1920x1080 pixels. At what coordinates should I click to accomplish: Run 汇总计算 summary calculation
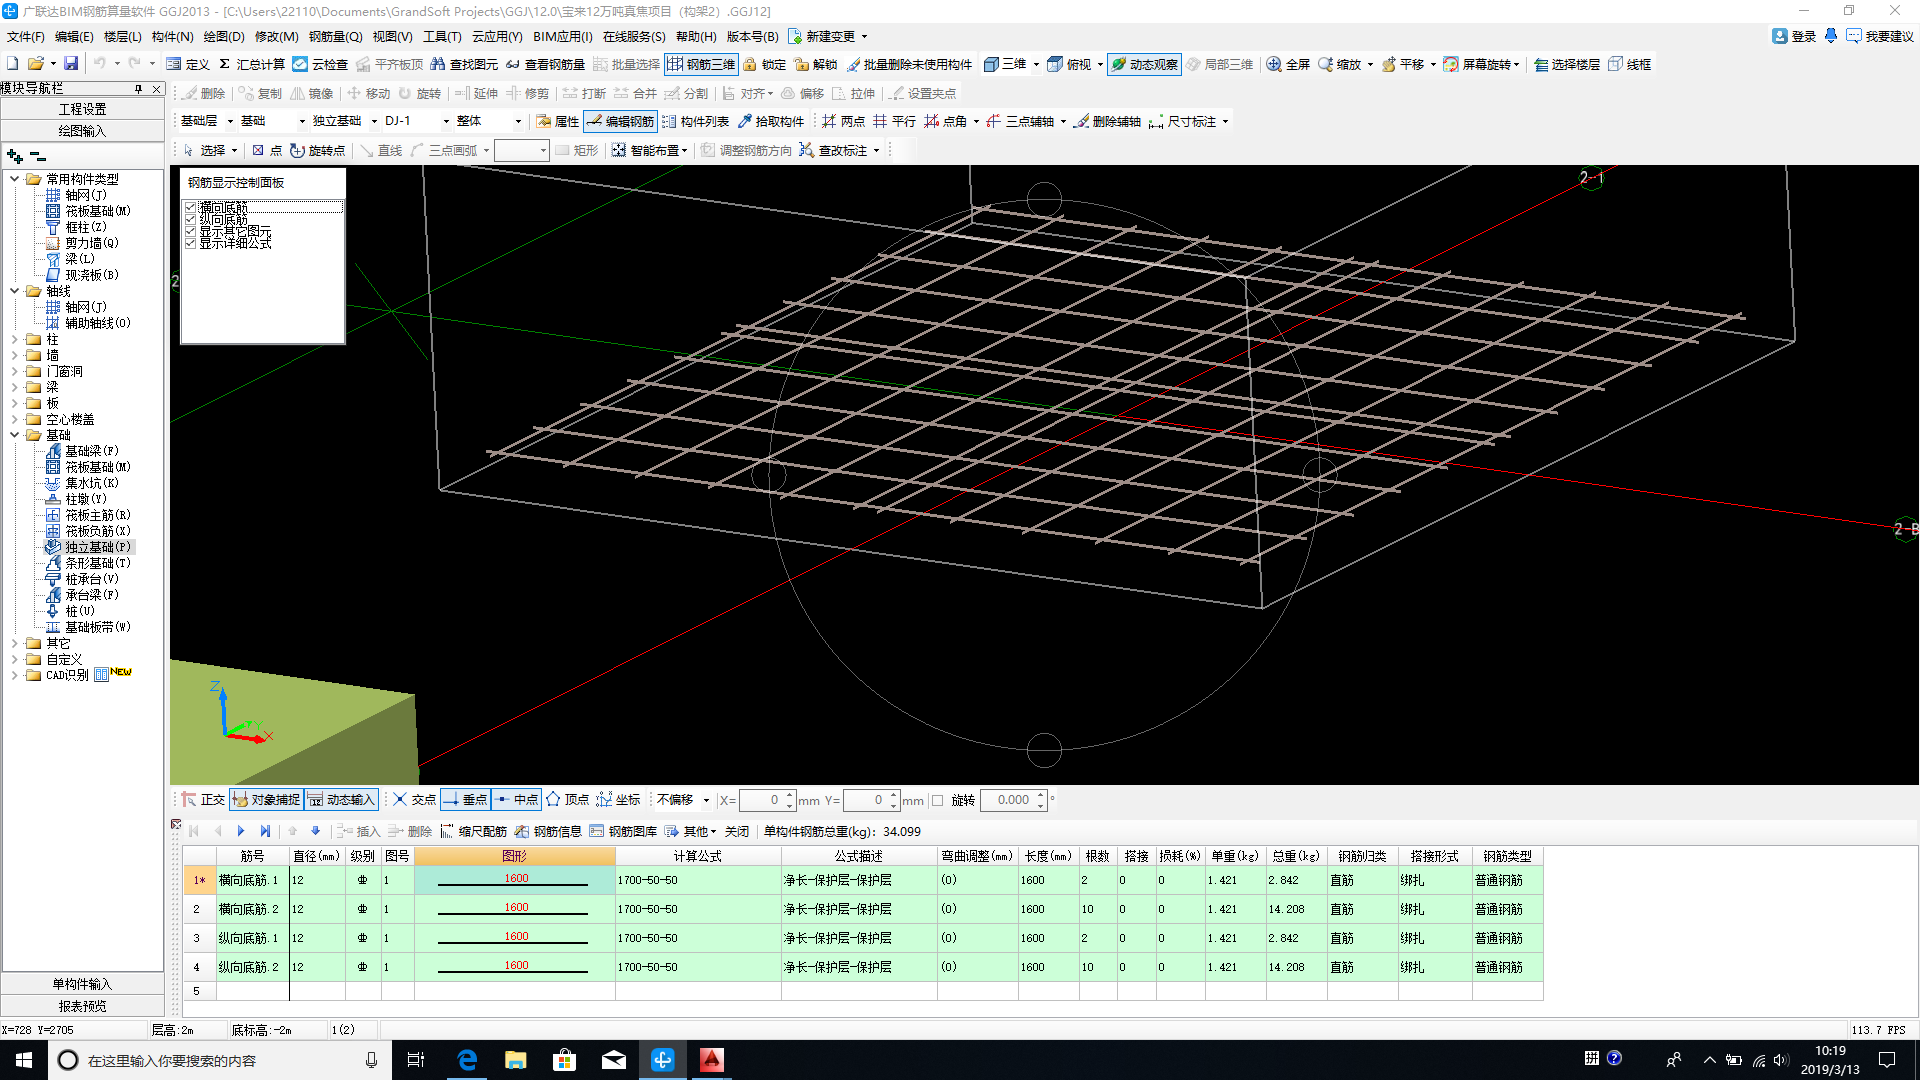(251, 64)
